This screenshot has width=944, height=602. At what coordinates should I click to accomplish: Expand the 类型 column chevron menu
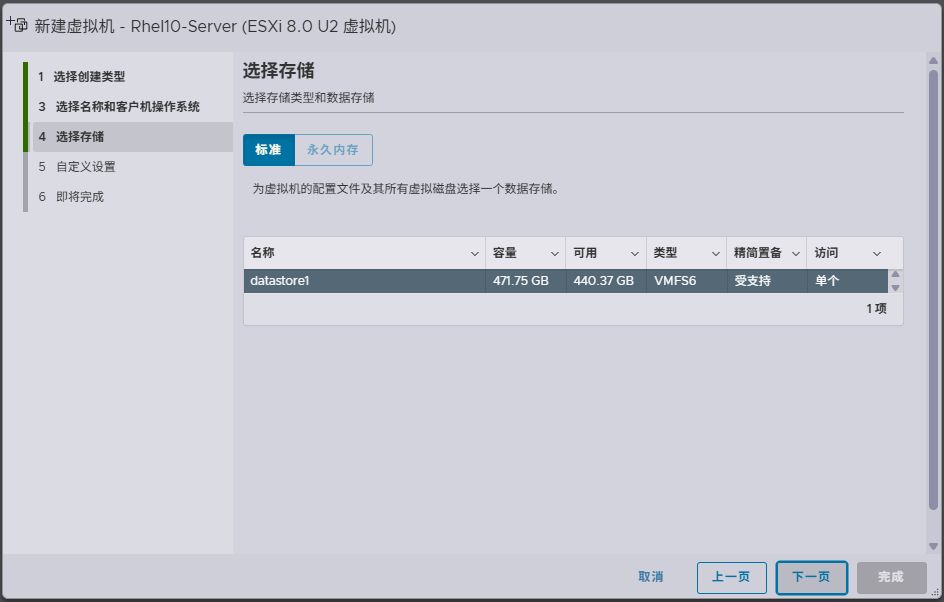coord(715,254)
